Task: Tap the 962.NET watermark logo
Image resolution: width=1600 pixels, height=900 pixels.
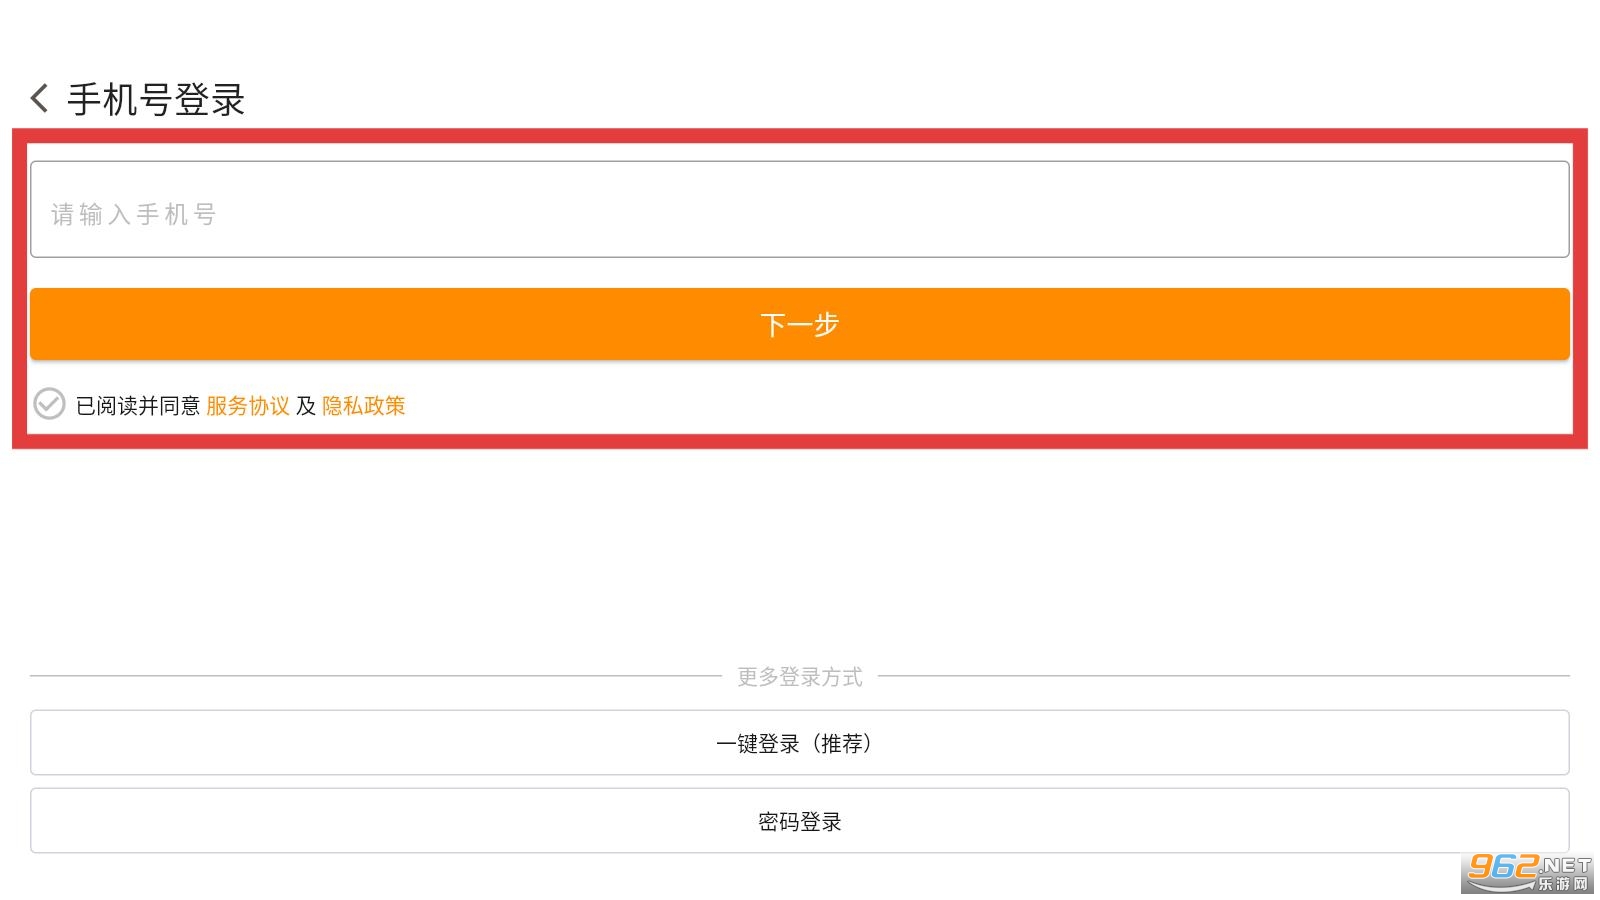Action: 1526,873
